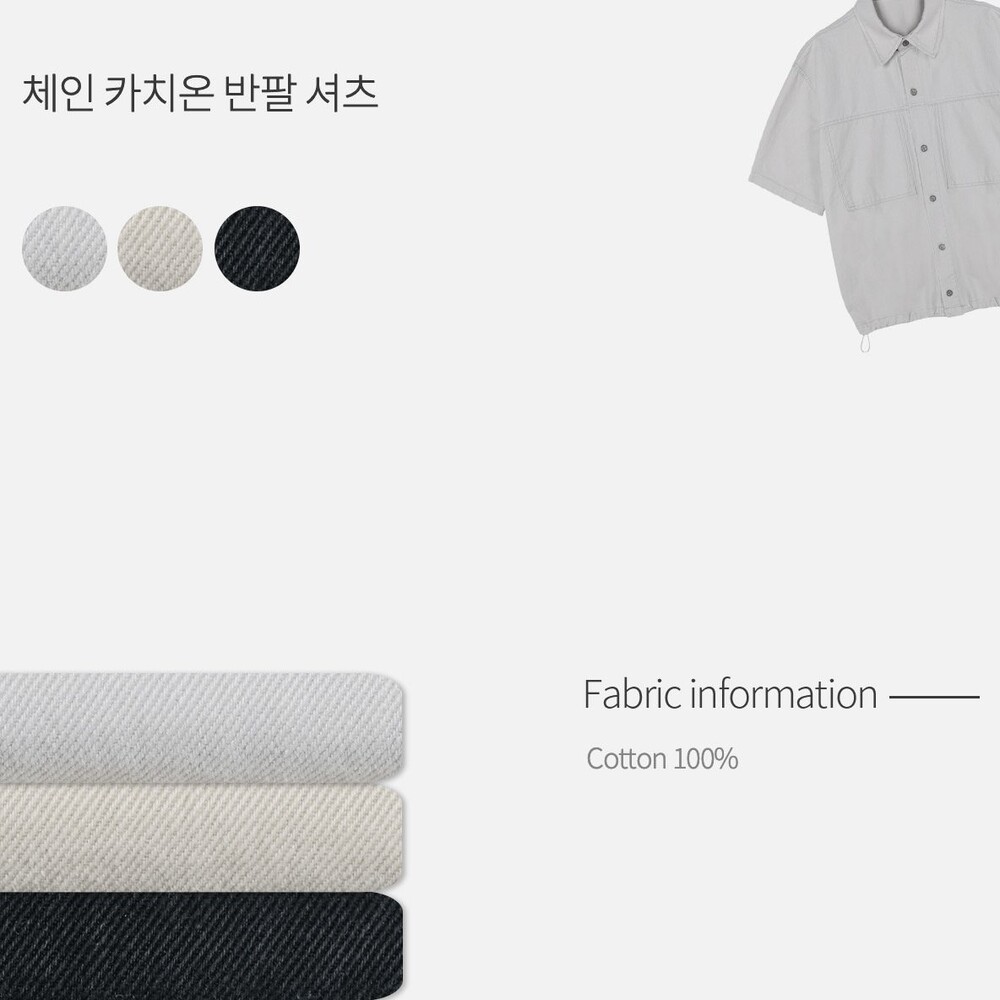The image size is (1000, 1000).
Task: Click the bottom button on the shirt
Action: pyautogui.click(x=950, y=293)
